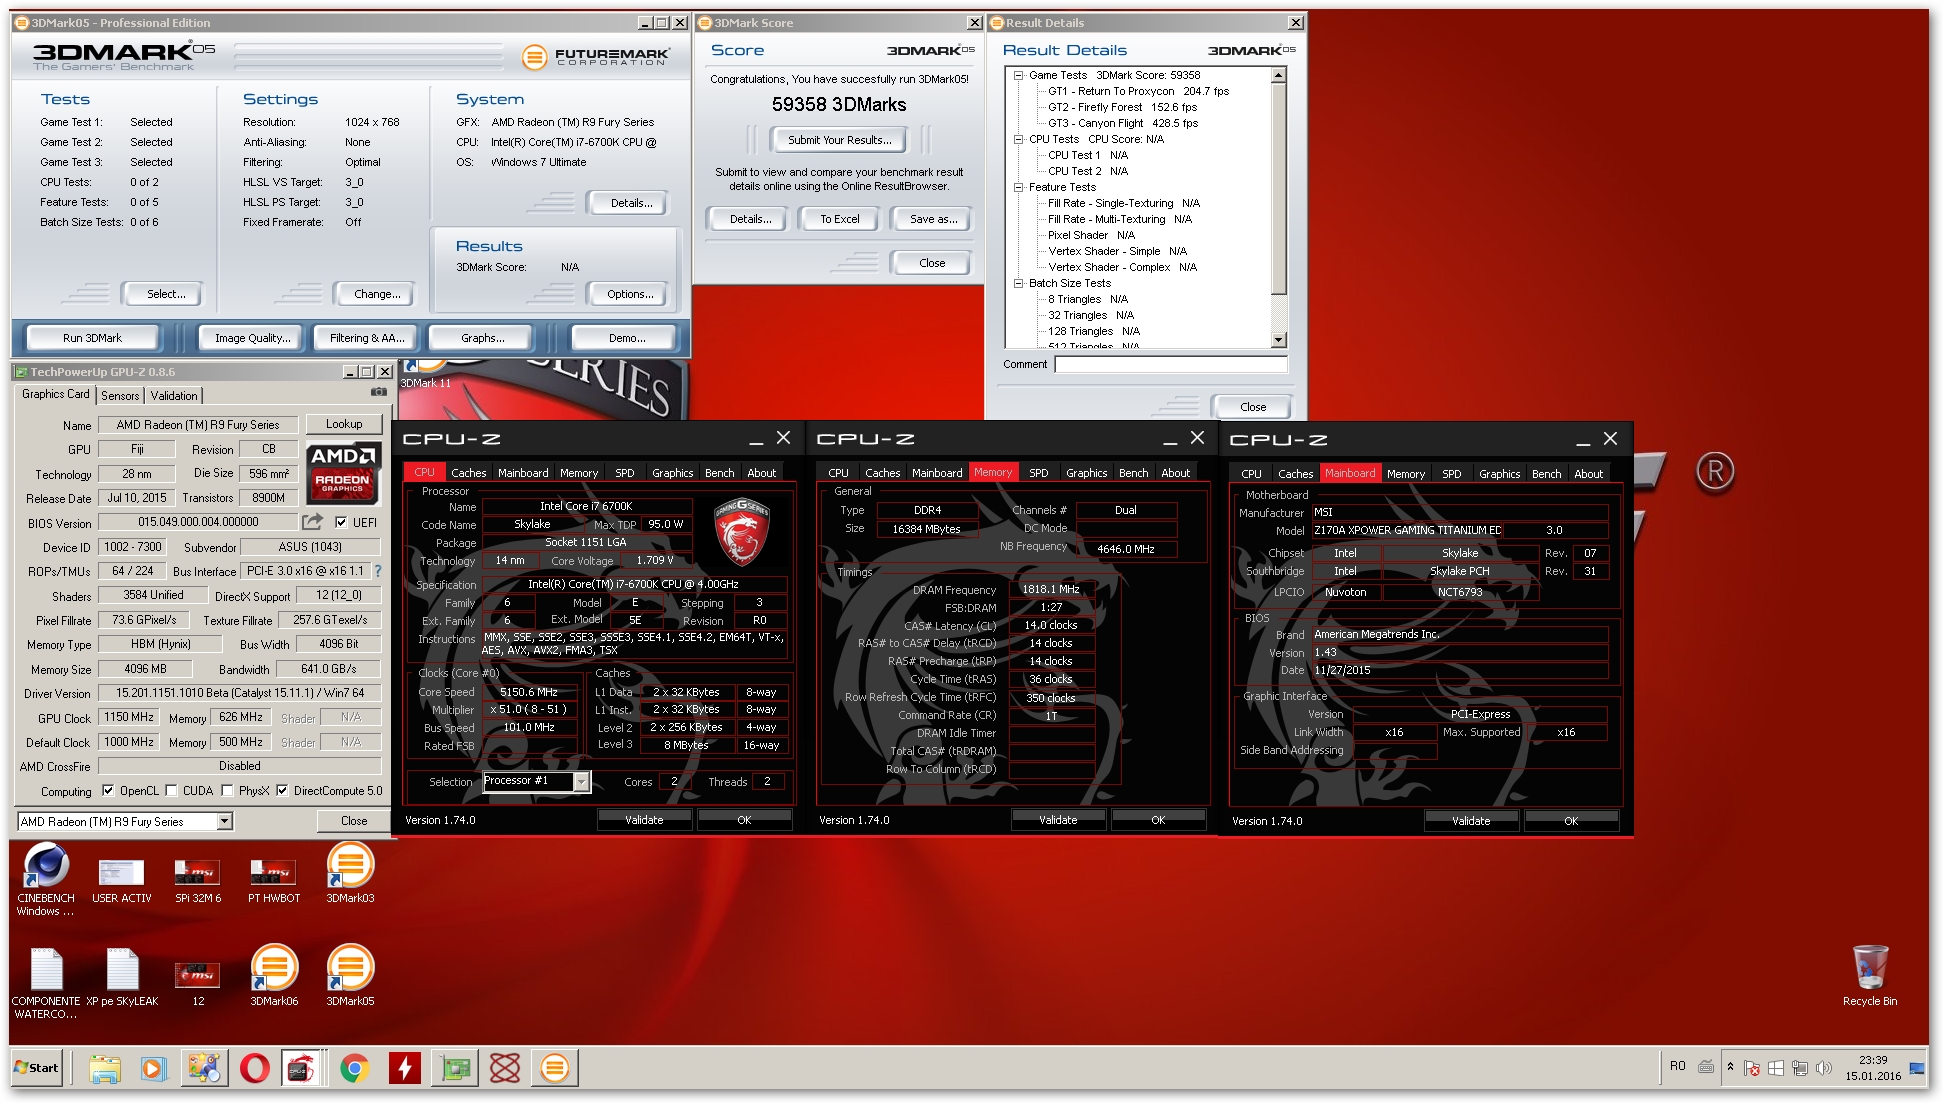The image size is (1943, 1103).
Task: Launch the 3DMark03 desktop shortcut
Action: point(350,873)
